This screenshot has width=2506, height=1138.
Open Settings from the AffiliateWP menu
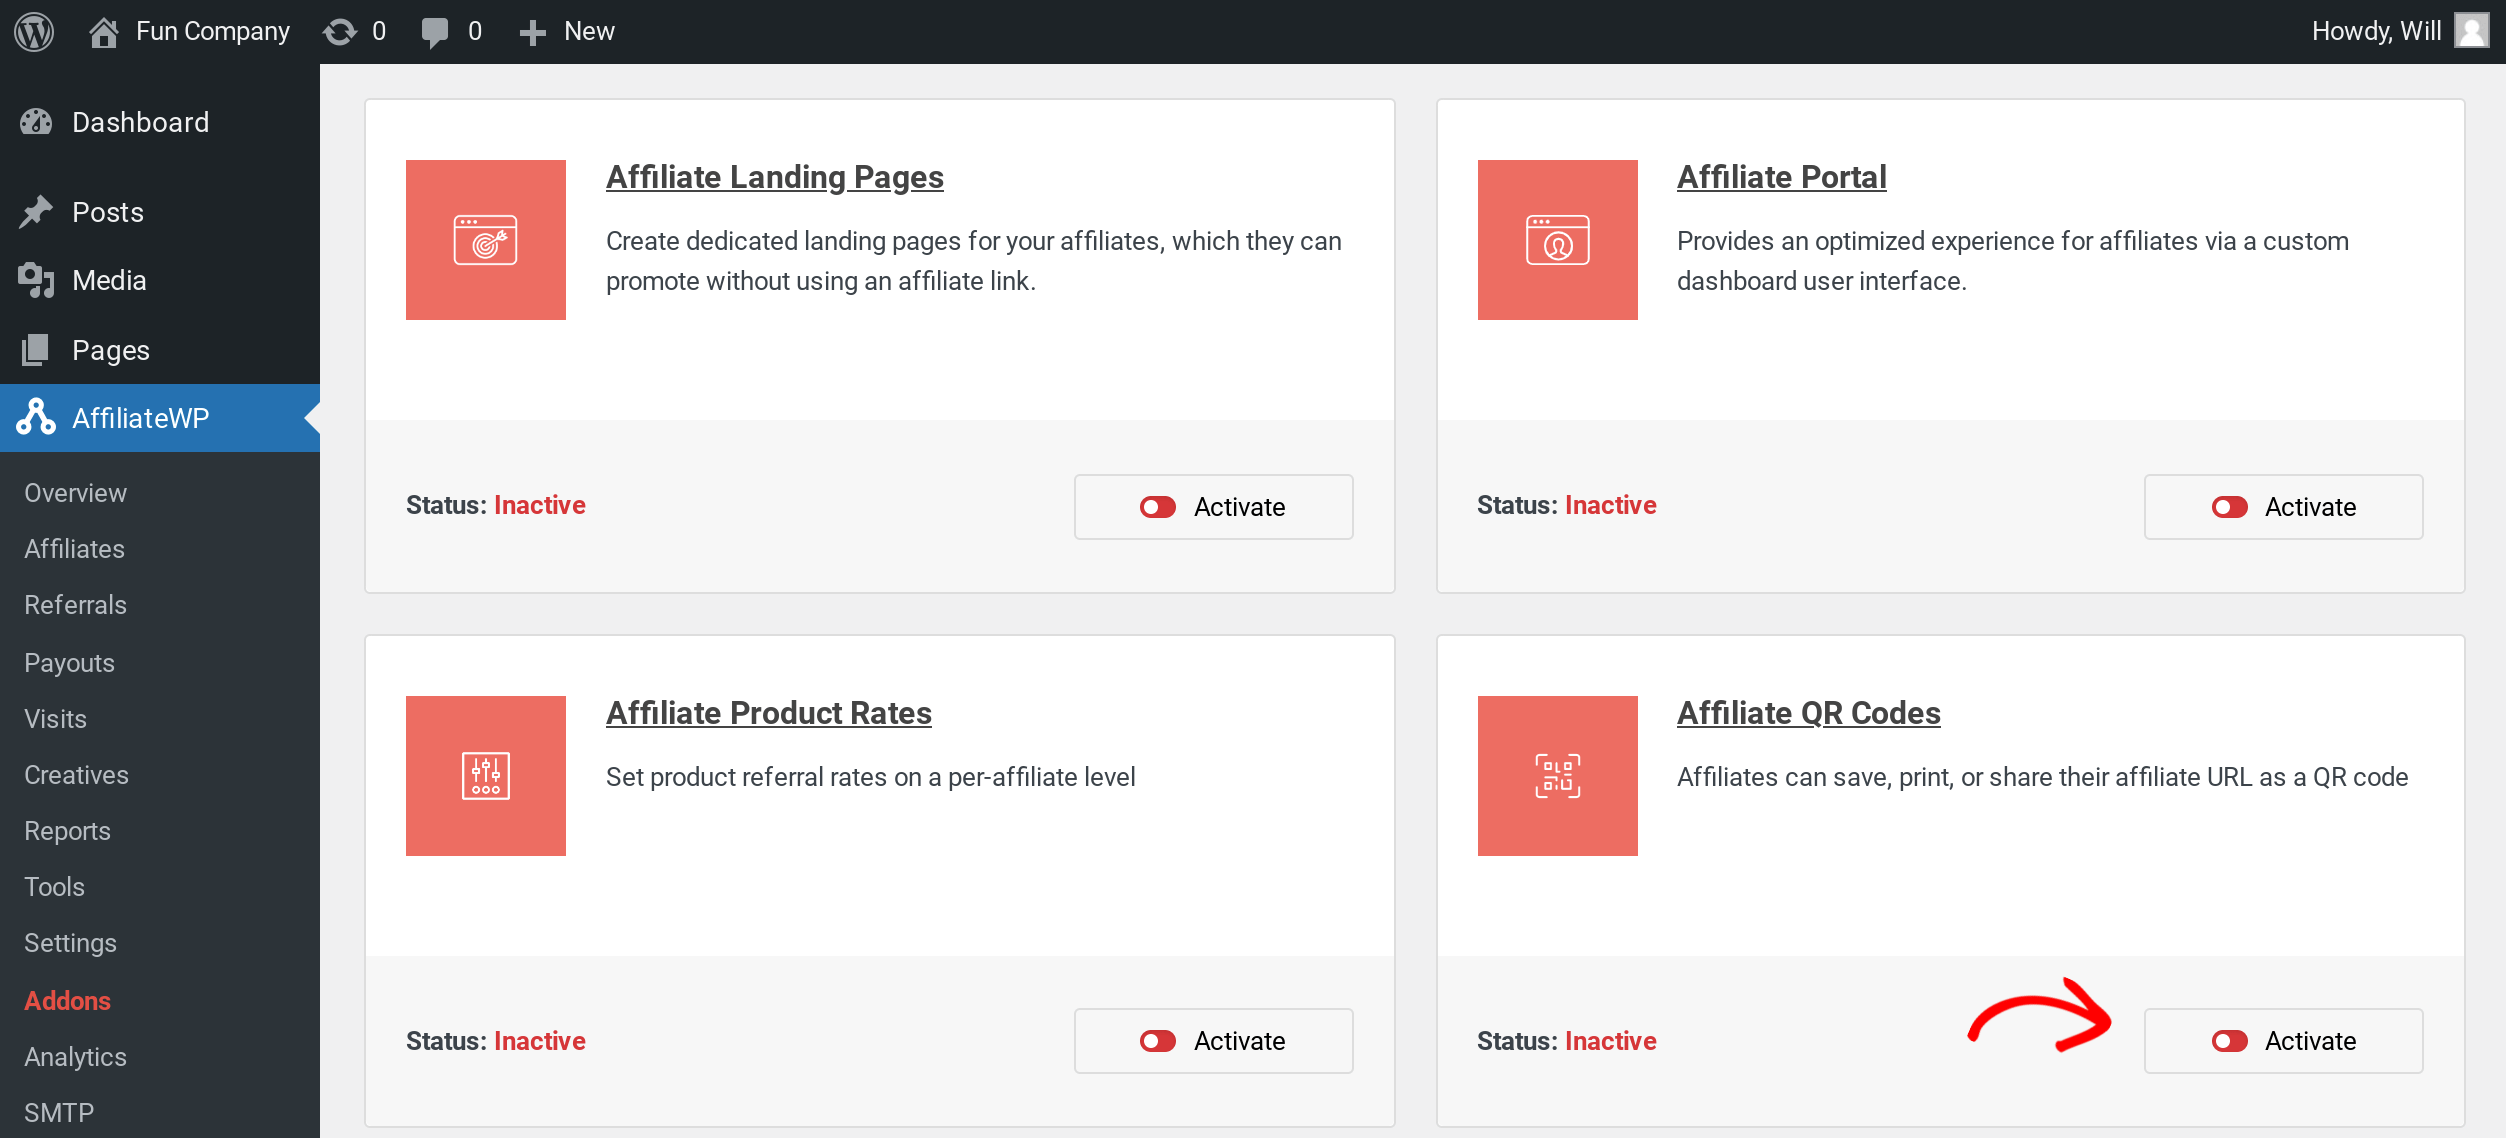coord(70,942)
